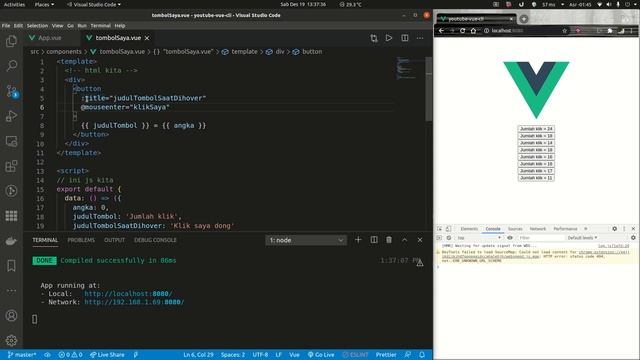Go to browser home page
The image size is (640, 360).
pyautogui.click(x=473, y=31)
